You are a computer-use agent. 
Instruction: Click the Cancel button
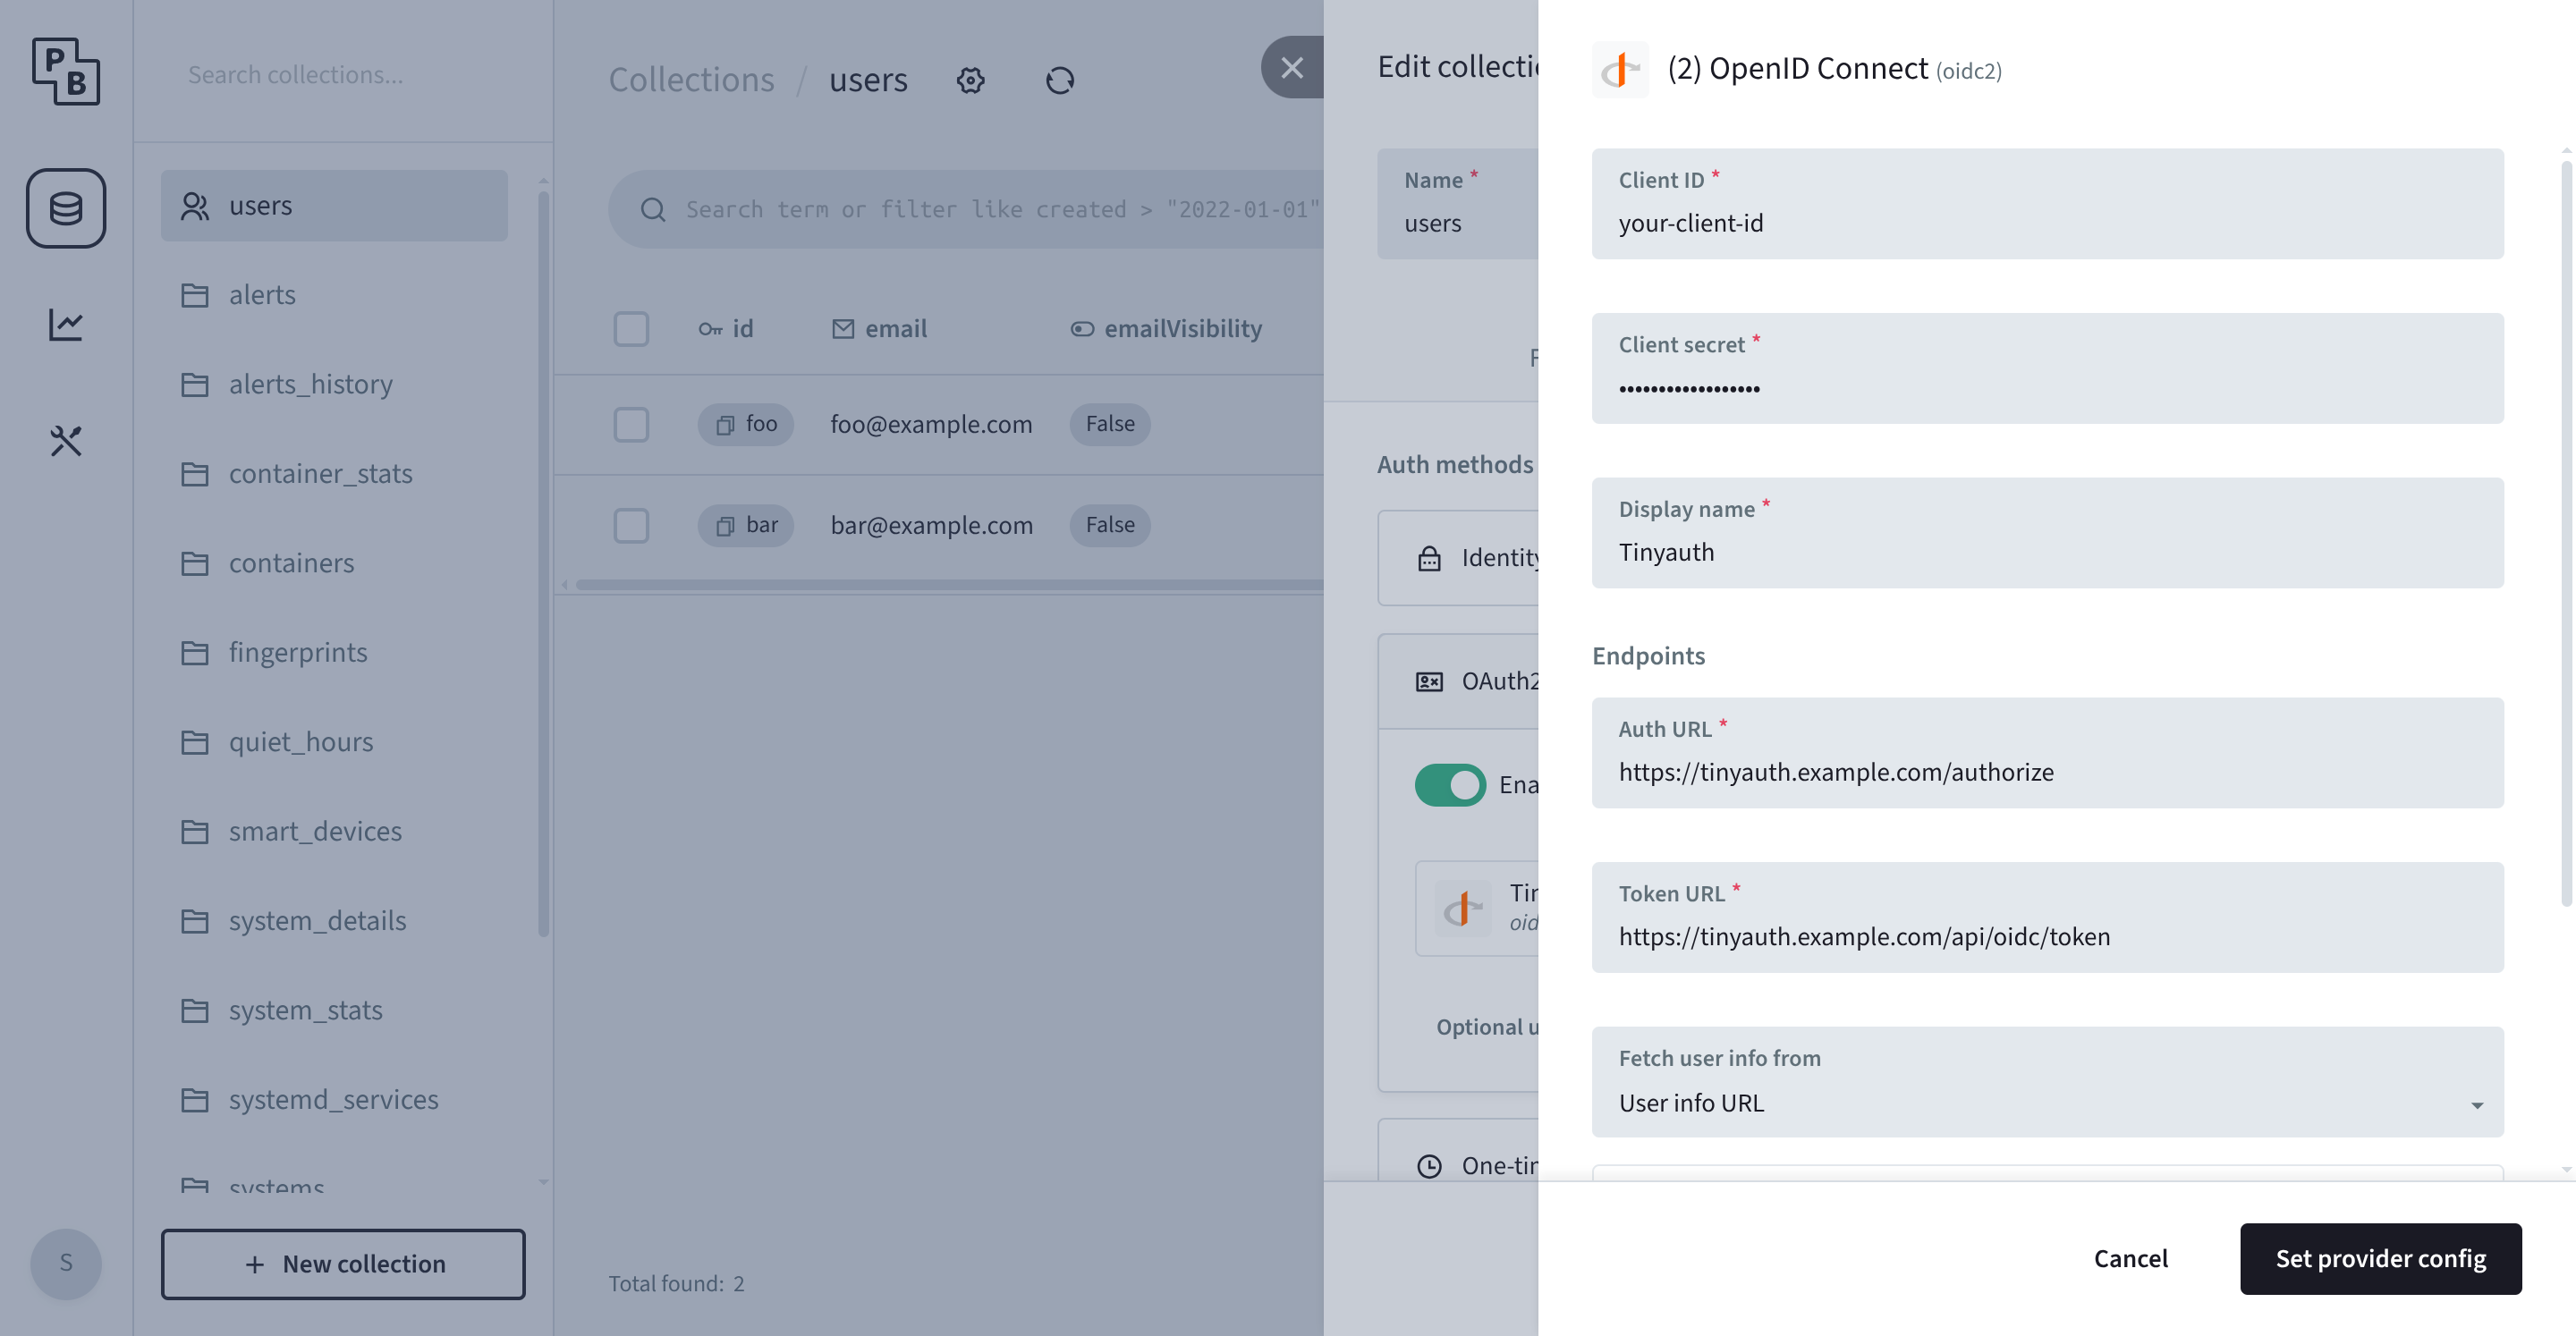point(2131,1258)
